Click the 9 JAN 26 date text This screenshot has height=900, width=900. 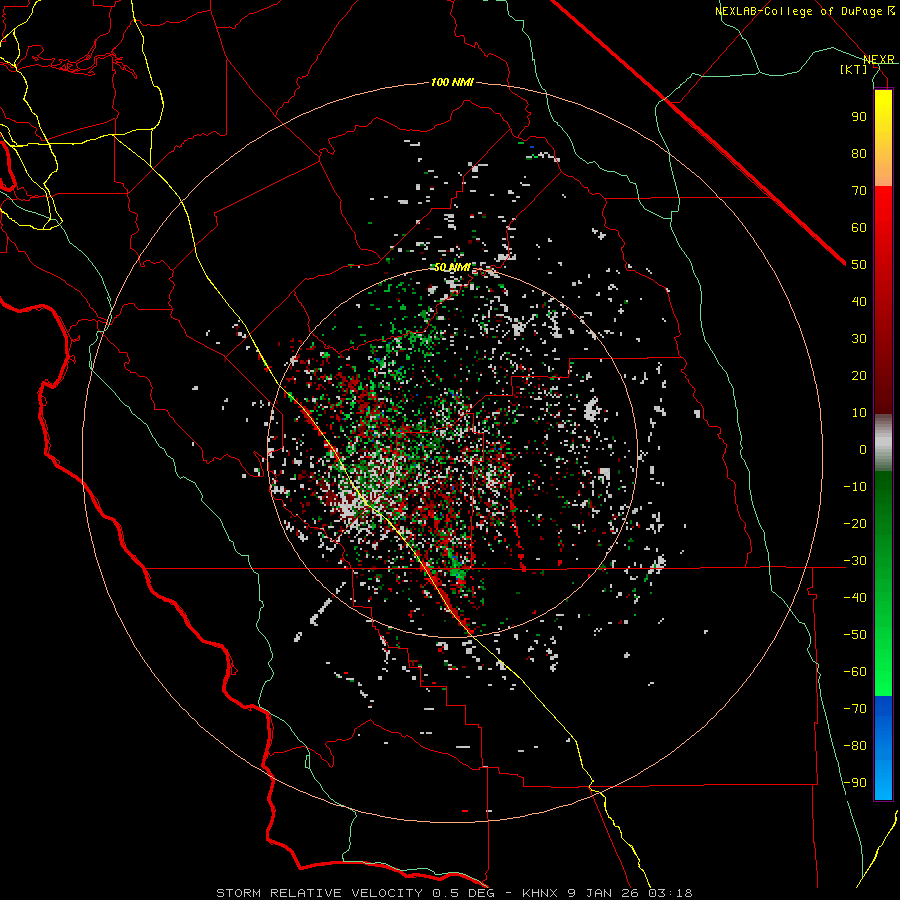603,893
